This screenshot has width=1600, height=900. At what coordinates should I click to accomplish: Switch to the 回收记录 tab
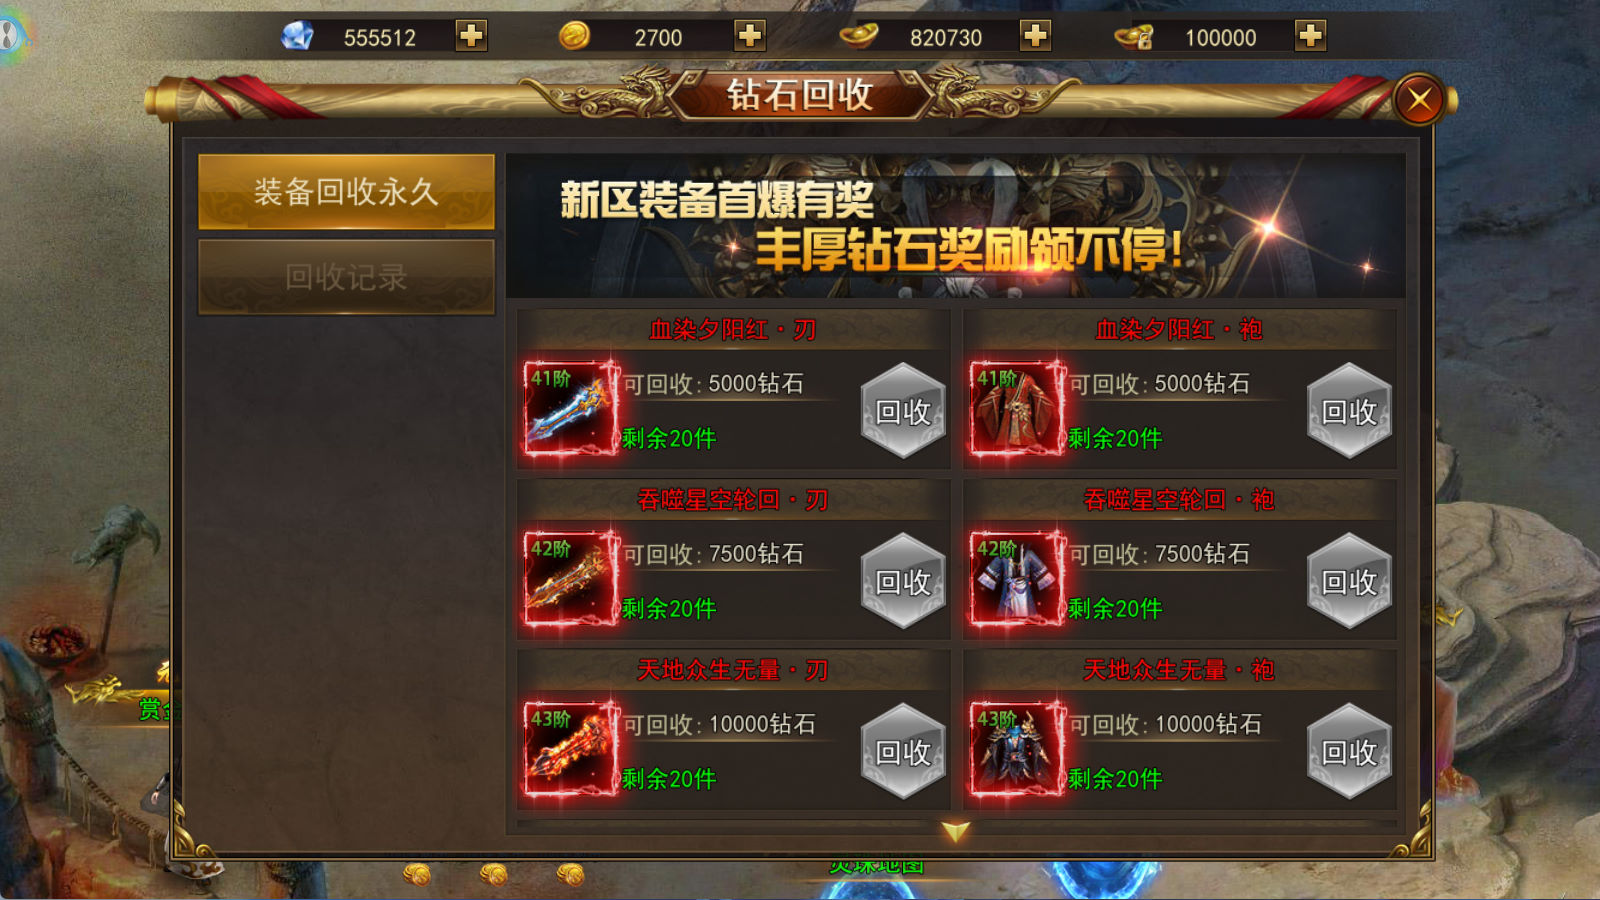point(346,277)
